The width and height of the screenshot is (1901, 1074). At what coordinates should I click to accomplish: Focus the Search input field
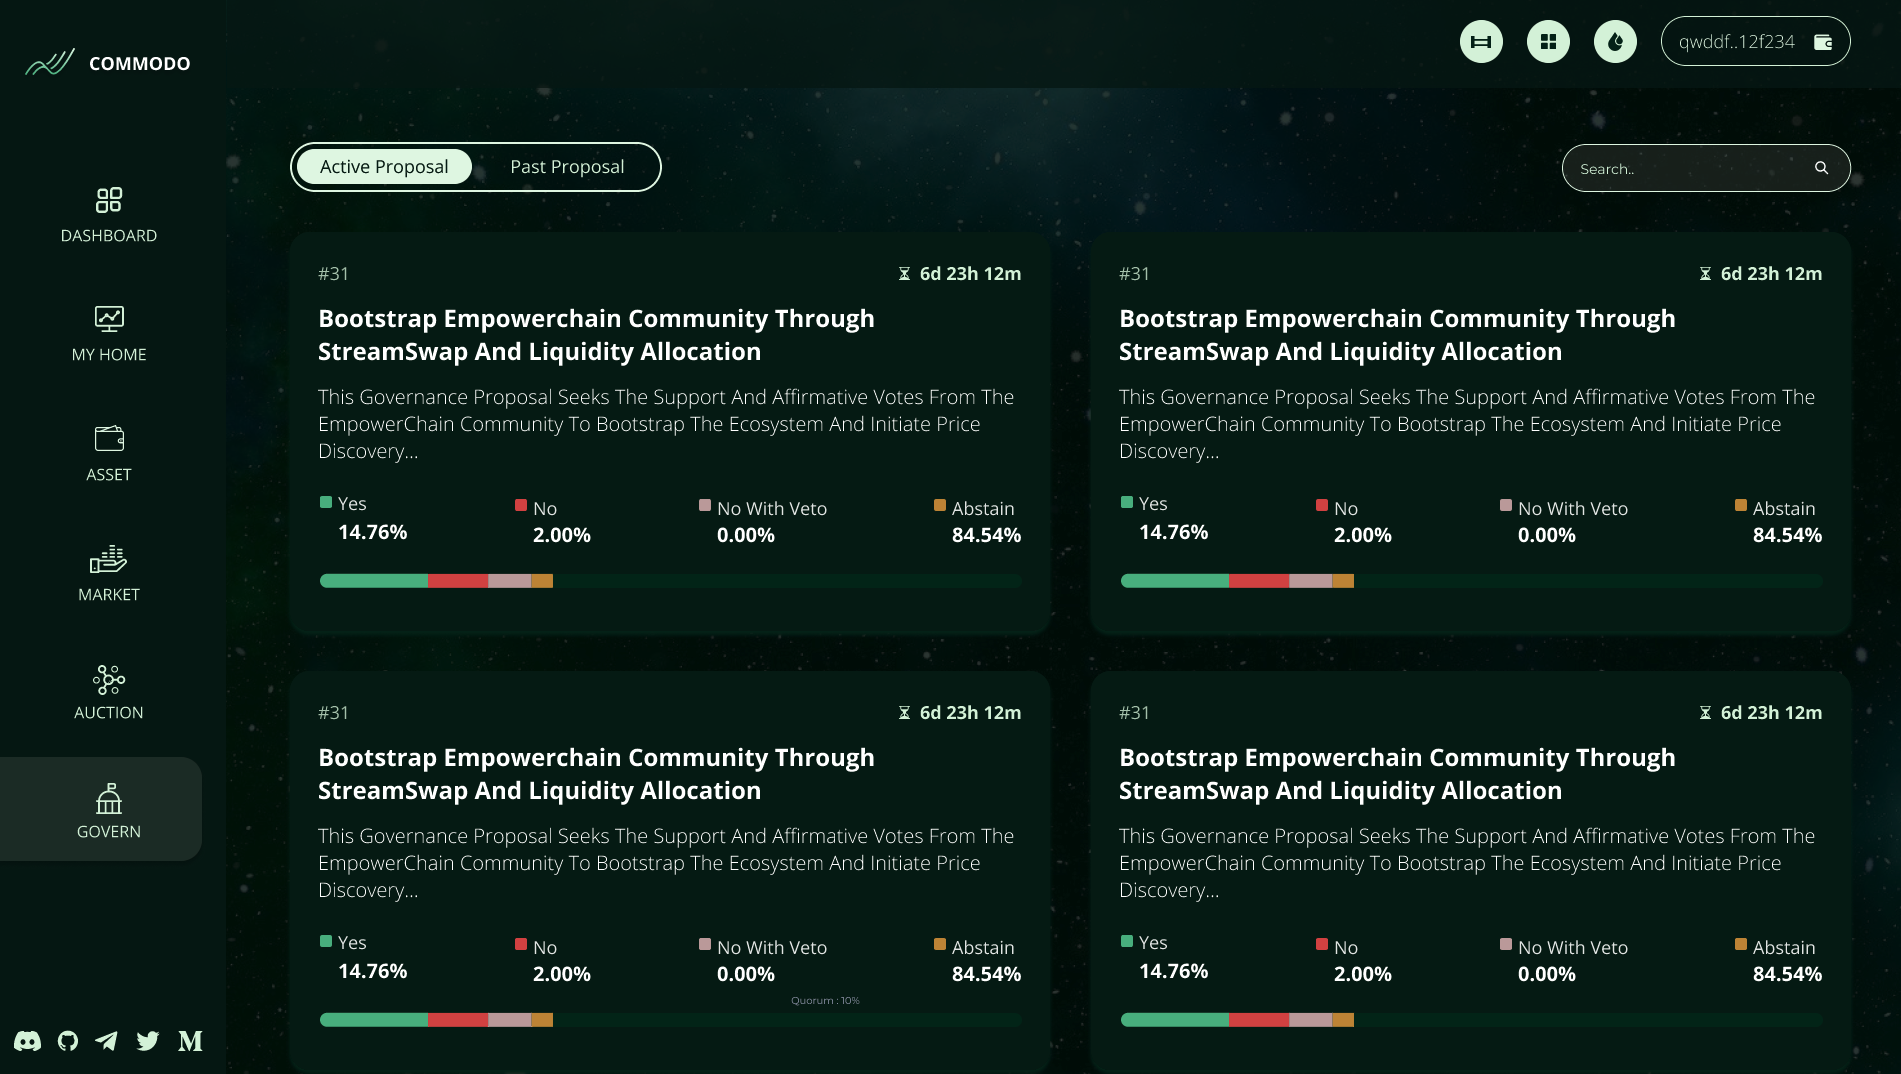point(1690,169)
